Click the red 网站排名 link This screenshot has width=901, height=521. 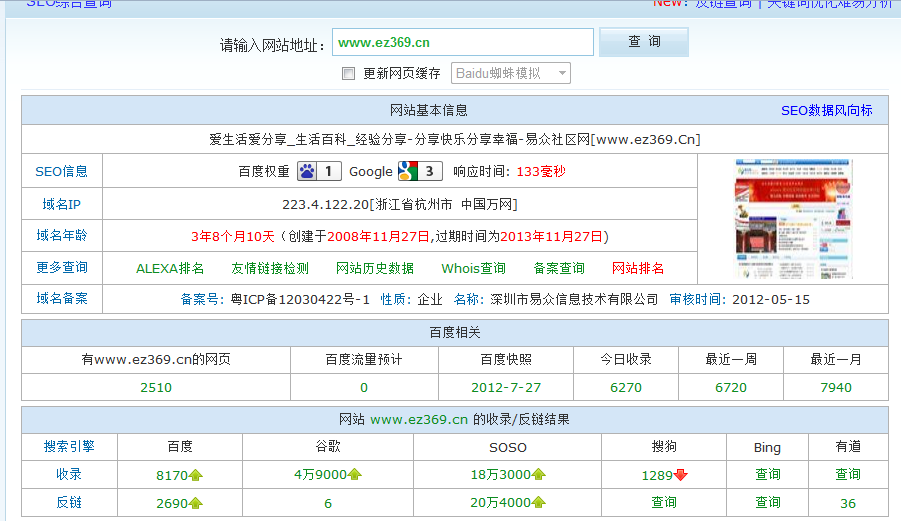point(637,268)
